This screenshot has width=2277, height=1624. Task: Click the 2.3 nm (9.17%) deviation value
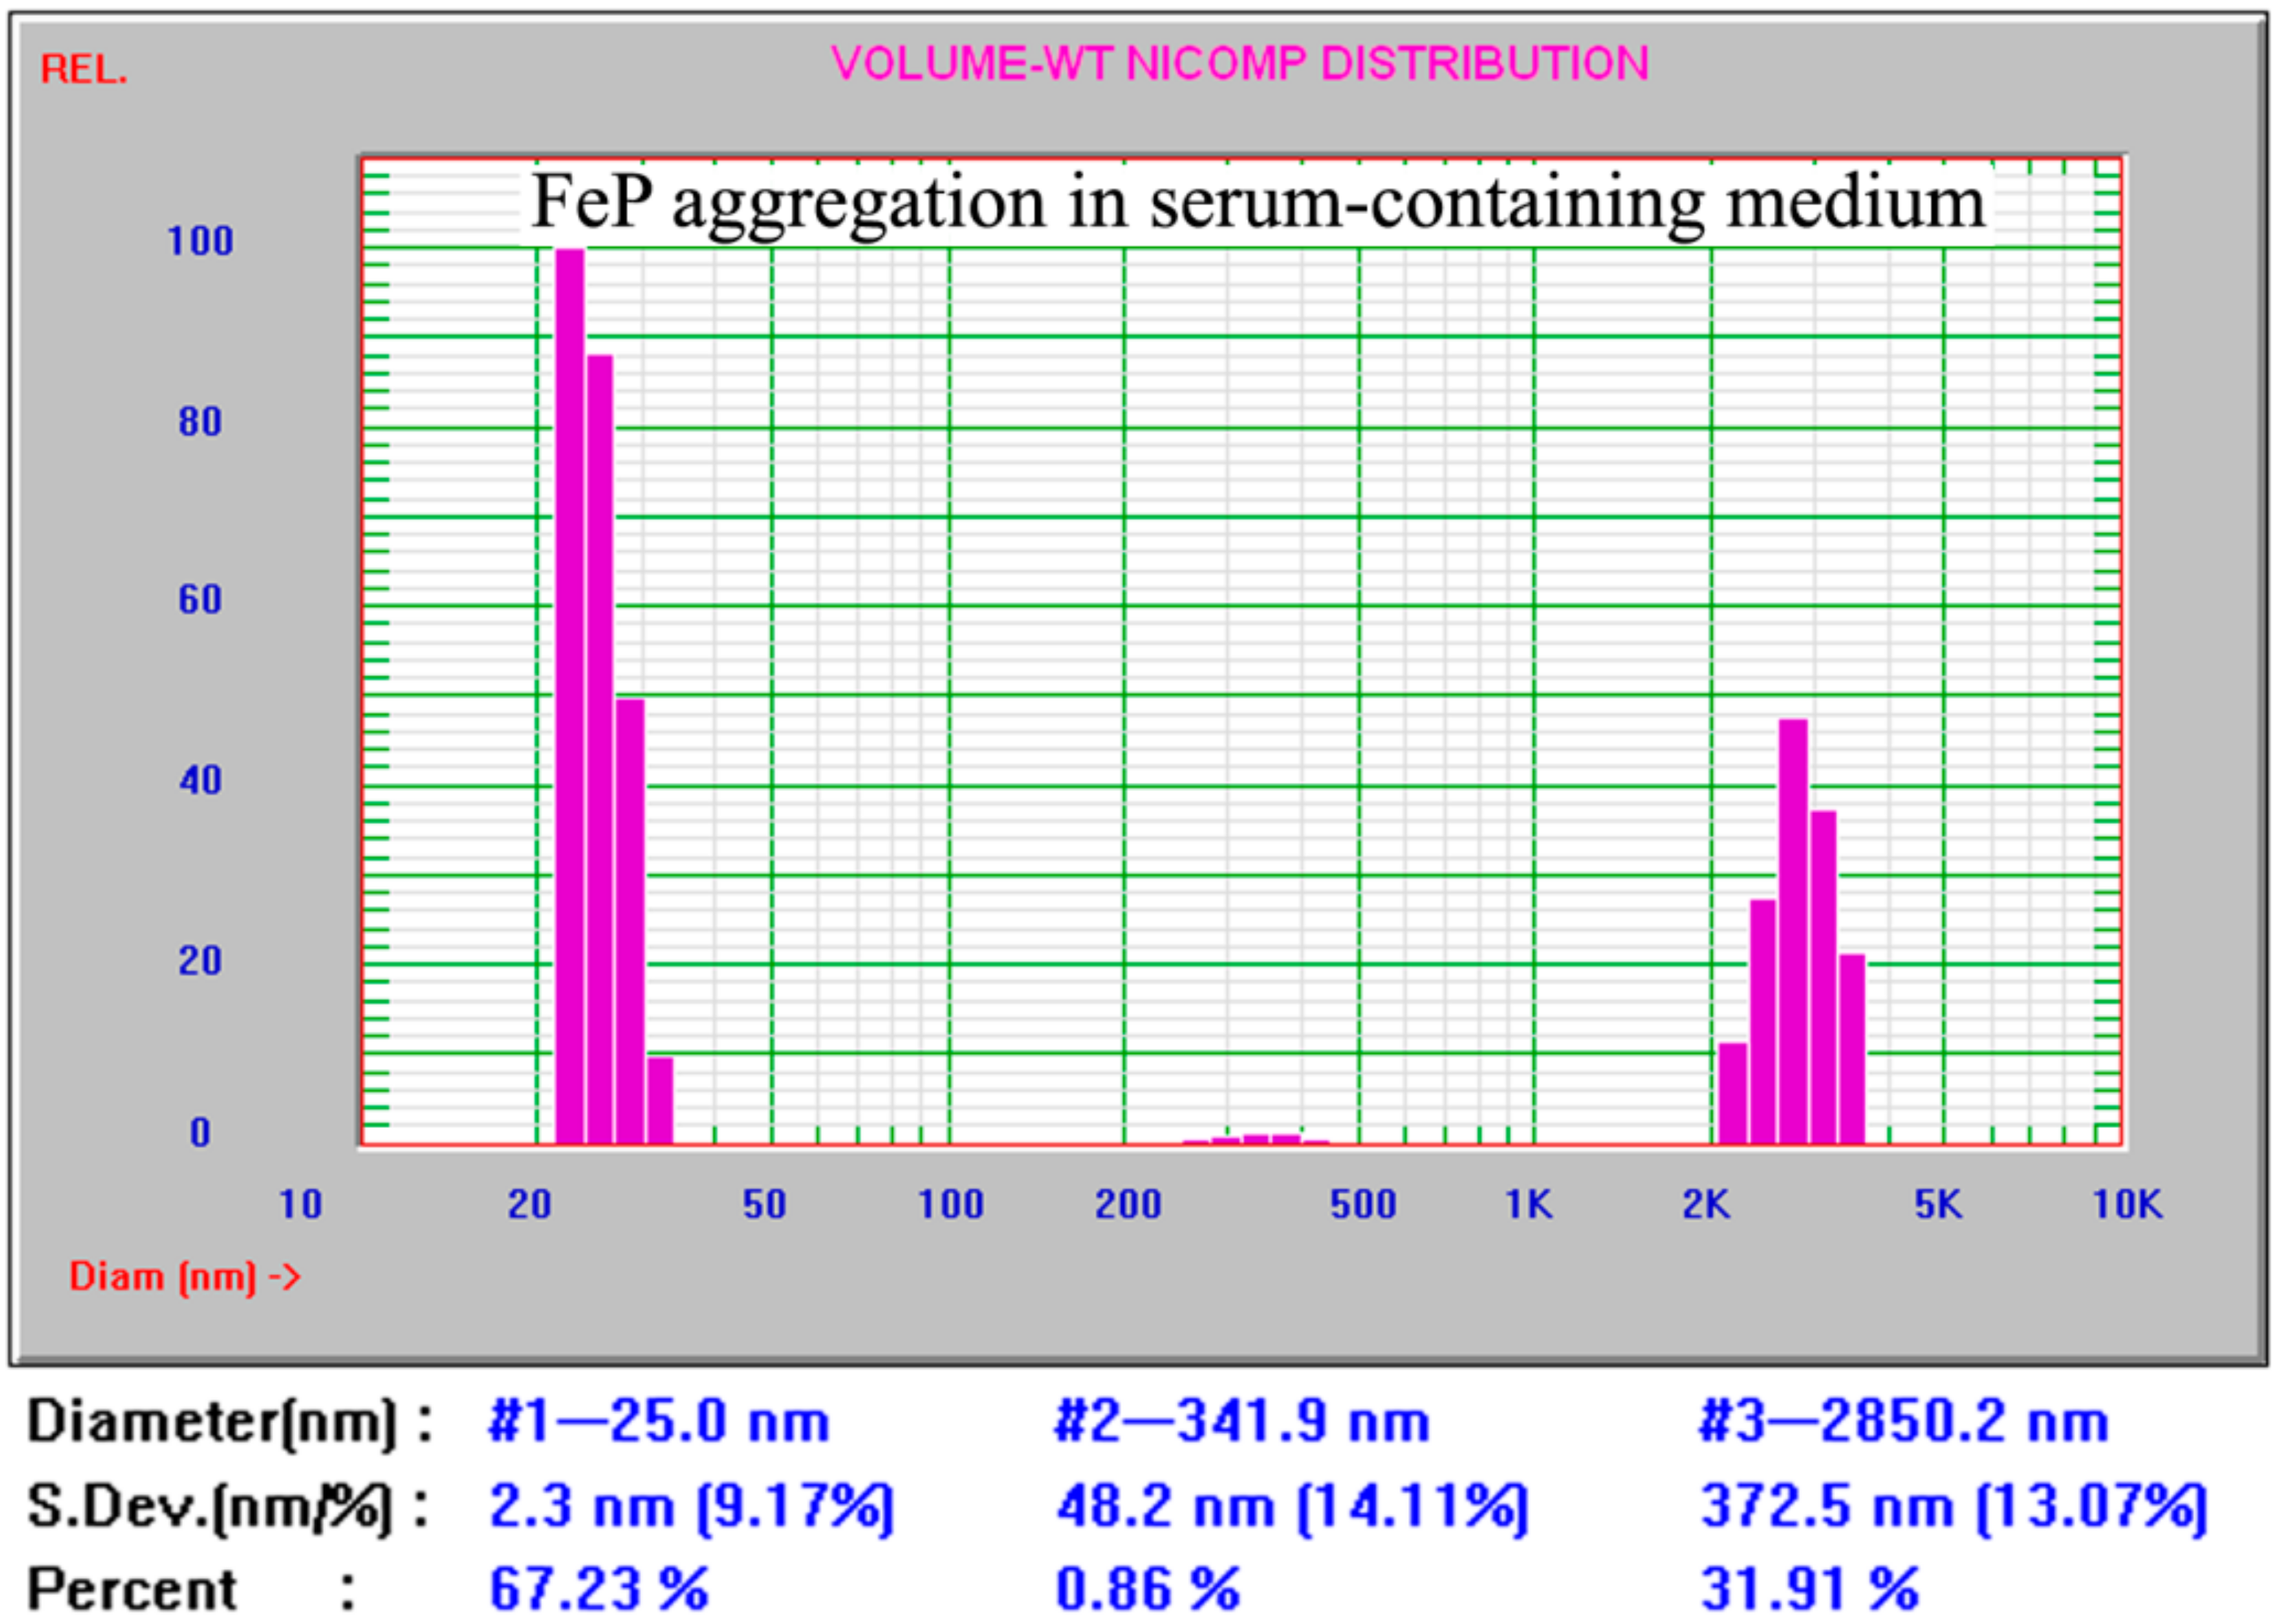[x=690, y=1506]
